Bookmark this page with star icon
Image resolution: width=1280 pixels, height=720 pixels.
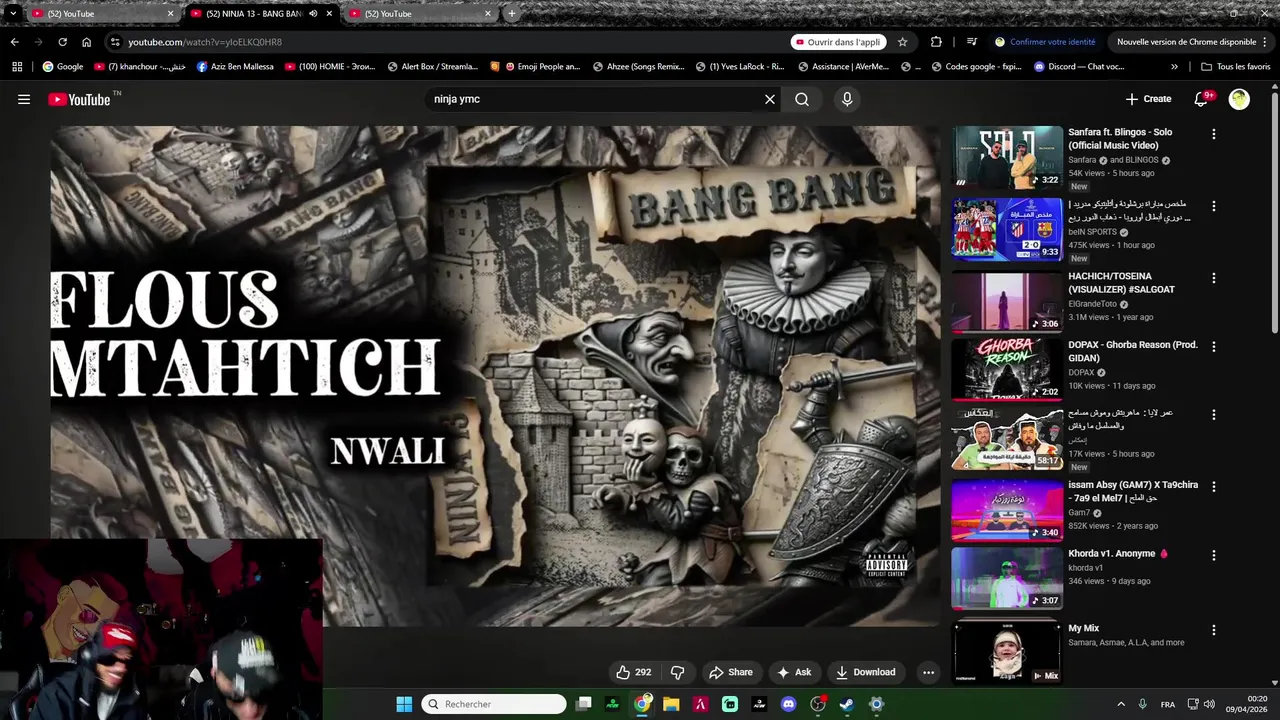[902, 42]
